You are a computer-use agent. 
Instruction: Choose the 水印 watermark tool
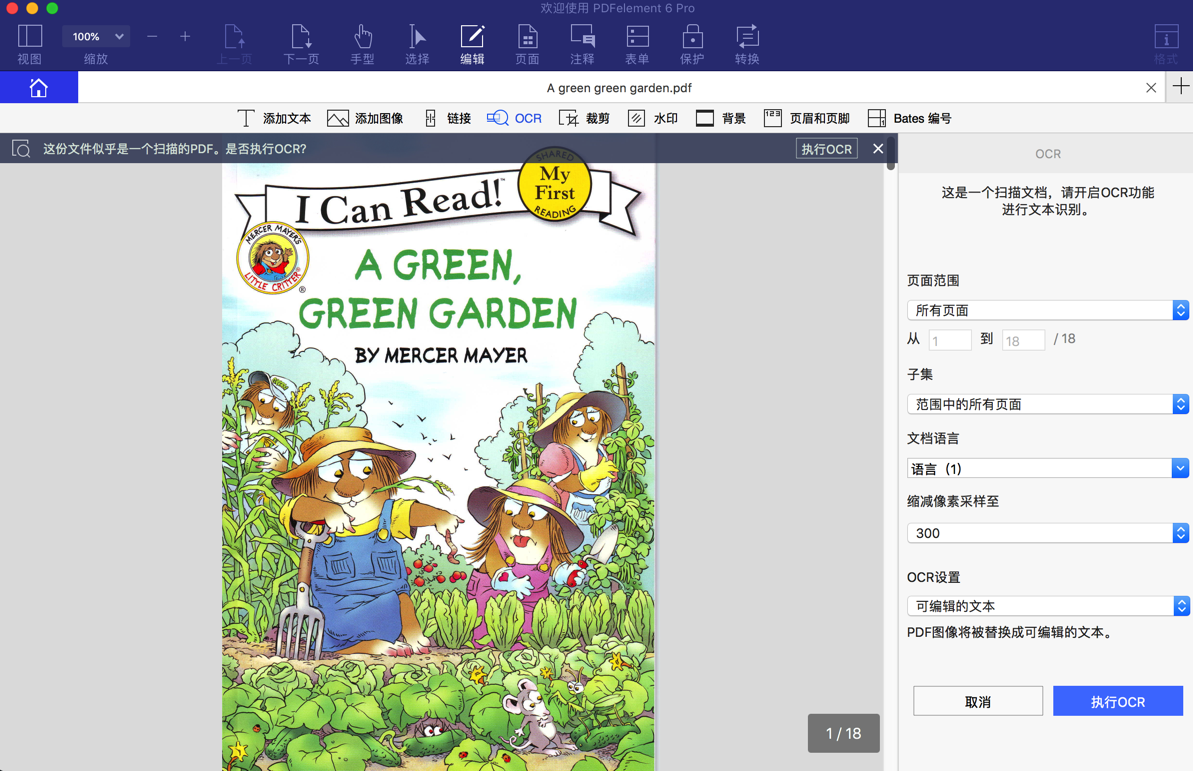click(x=653, y=118)
